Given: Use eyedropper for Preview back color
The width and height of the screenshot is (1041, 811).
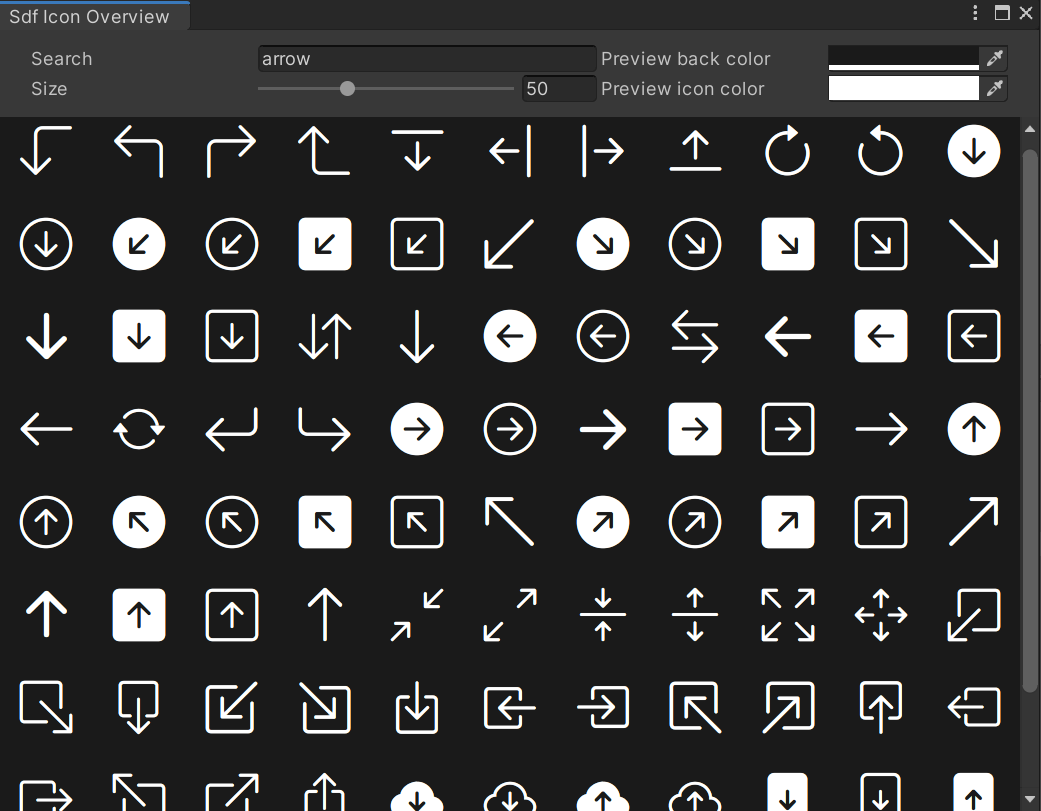Looking at the screenshot, I should coord(994,58).
